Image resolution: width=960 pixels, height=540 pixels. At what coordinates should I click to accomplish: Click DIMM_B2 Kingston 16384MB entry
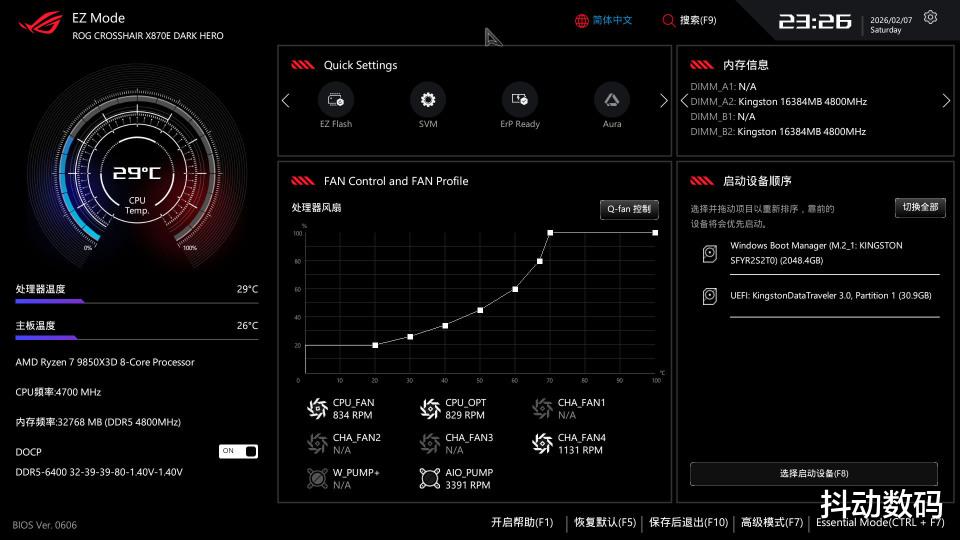778,132
